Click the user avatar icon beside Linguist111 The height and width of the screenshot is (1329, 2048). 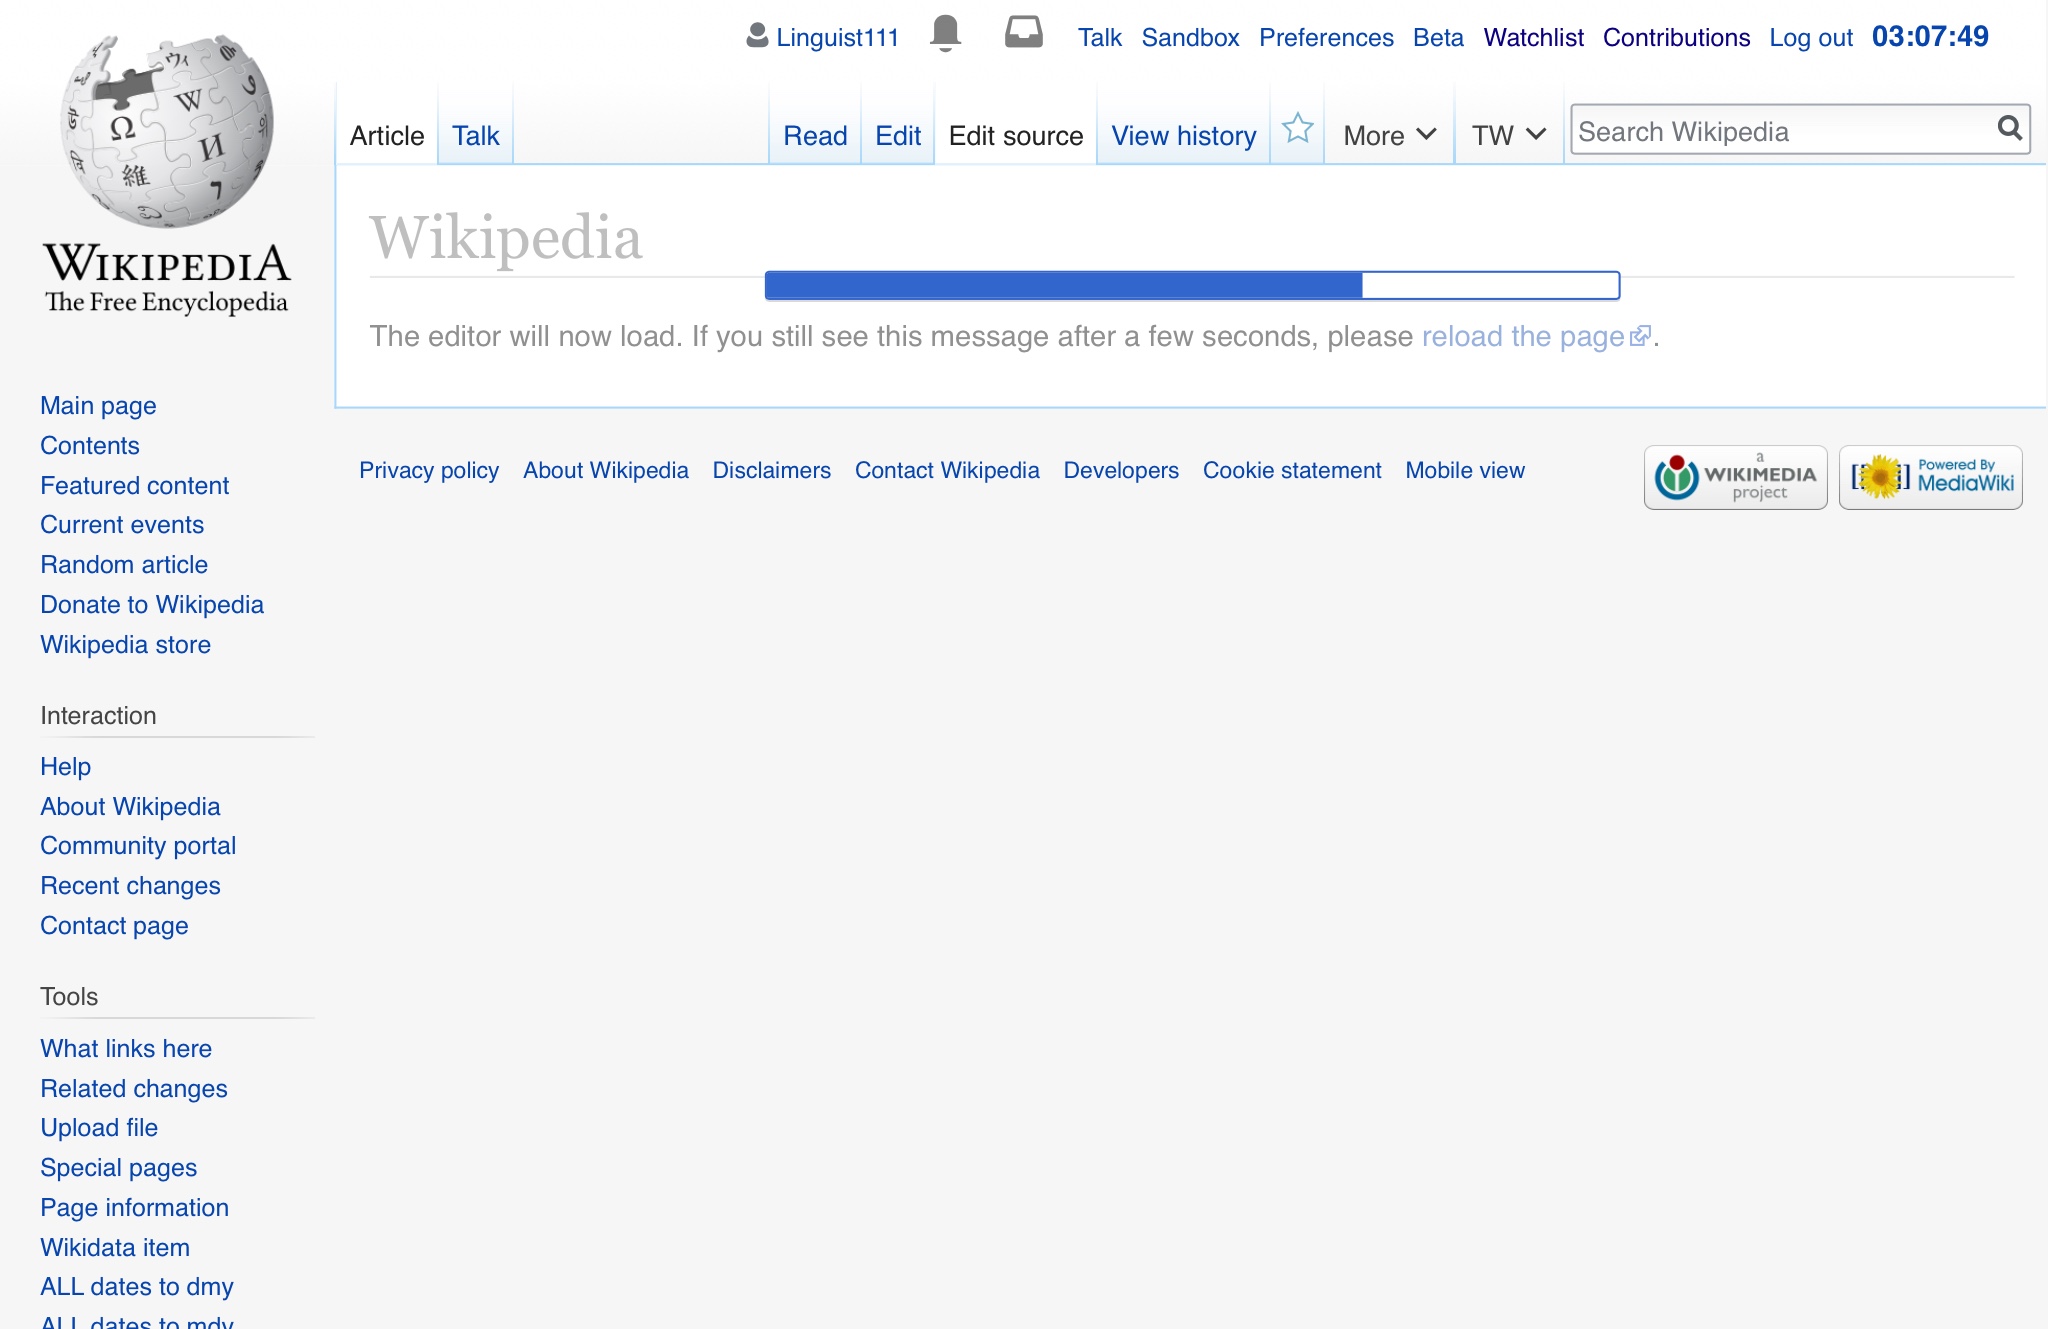click(x=757, y=36)
